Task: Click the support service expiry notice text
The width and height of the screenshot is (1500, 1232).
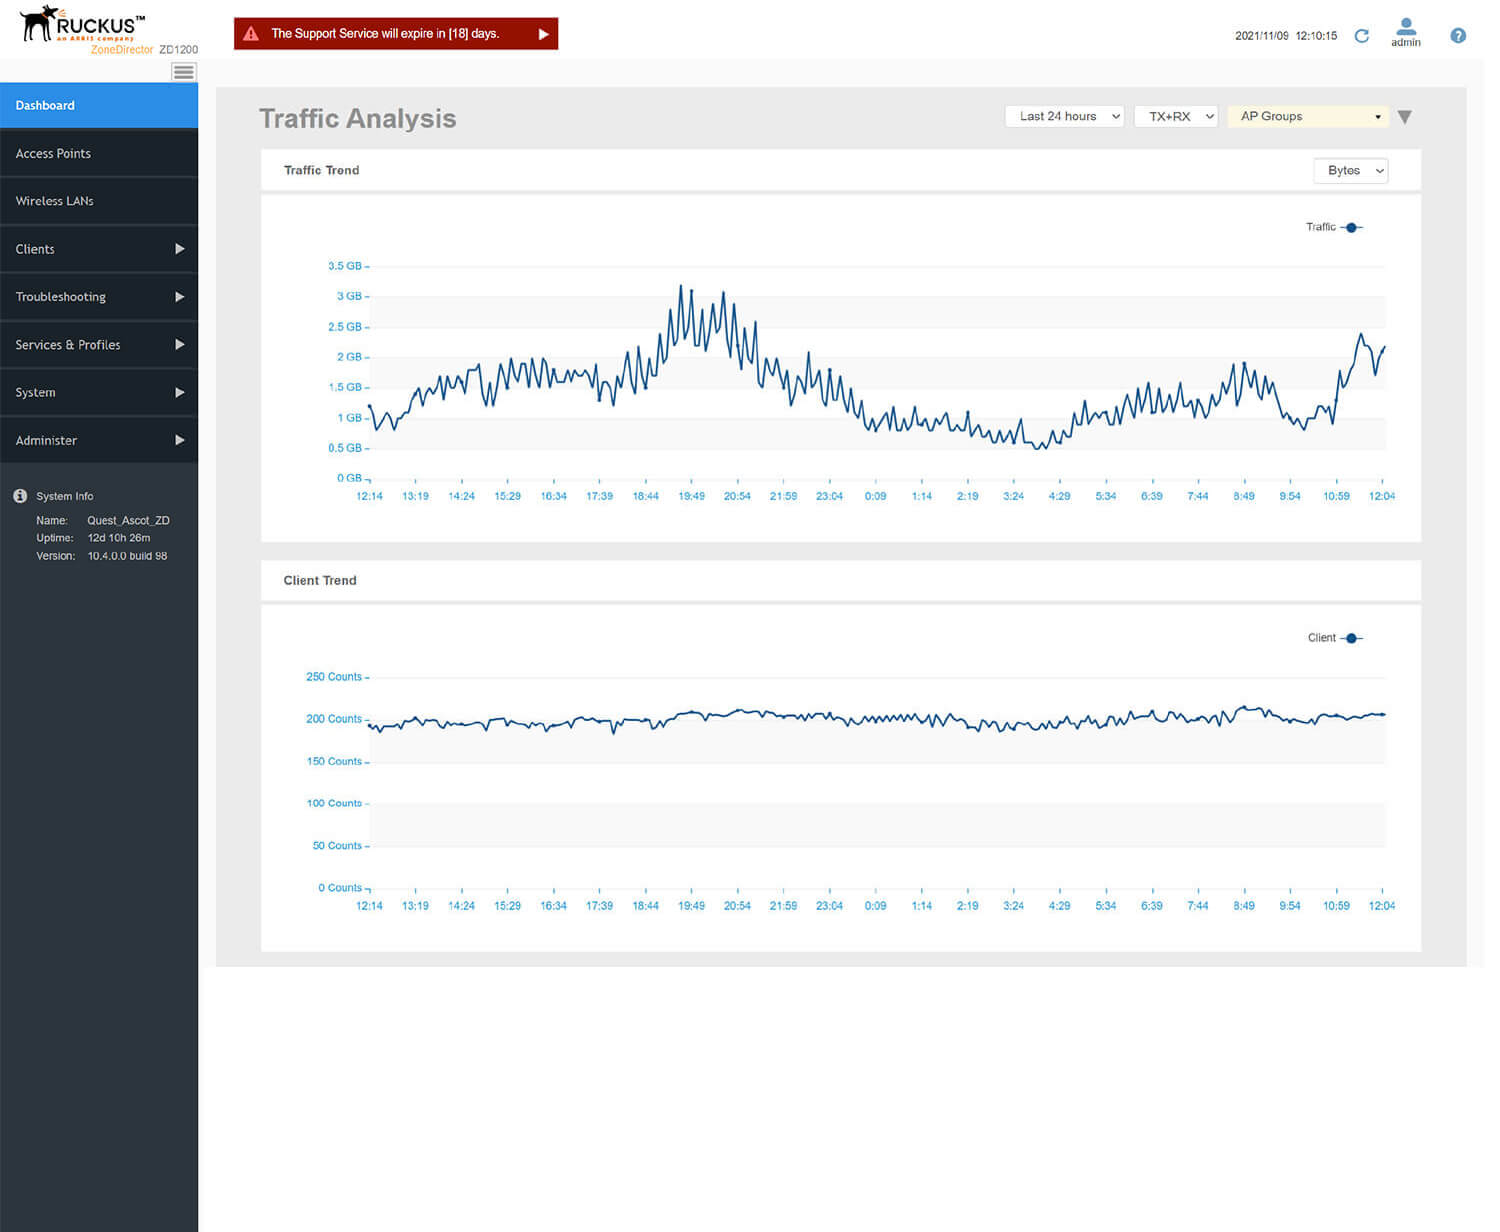Action: click(385, 34)
